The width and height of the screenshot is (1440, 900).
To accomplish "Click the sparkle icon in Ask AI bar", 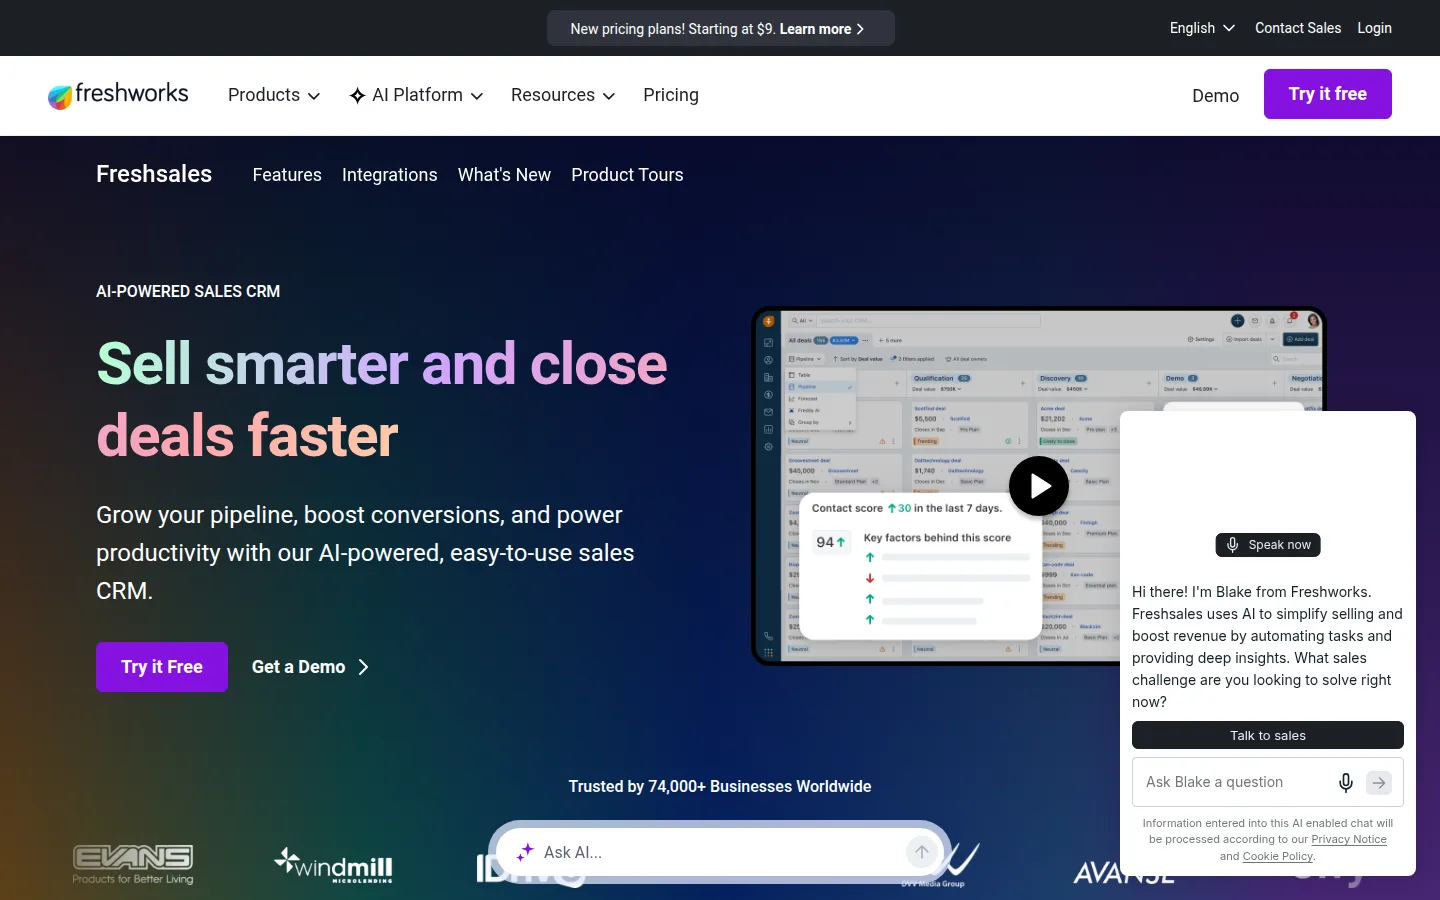I will (x=525, y=852).
